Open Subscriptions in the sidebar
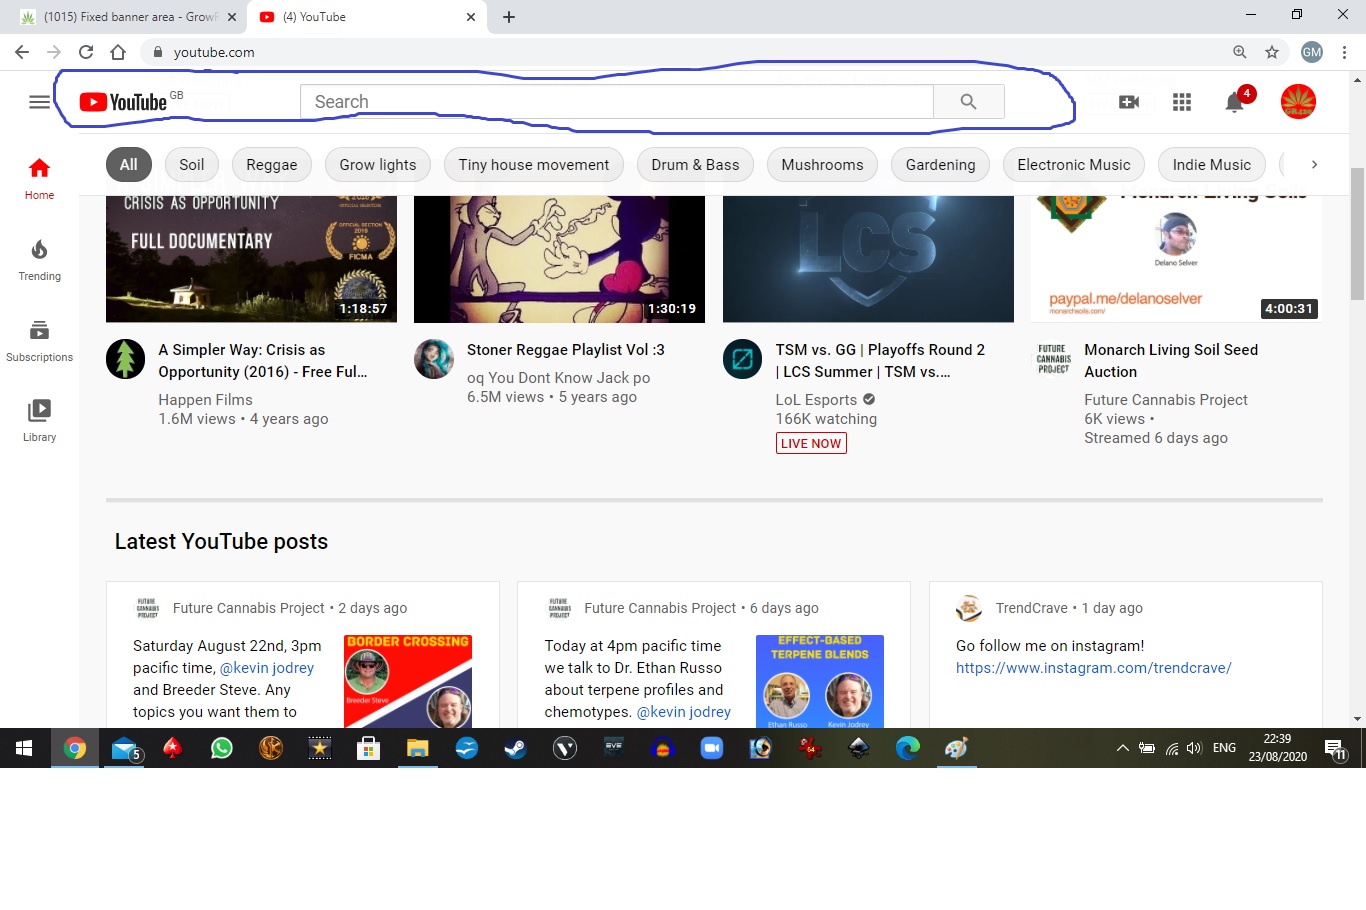Image resolution: width=1366 pixels, height=910 pixels. pos(39,341)
